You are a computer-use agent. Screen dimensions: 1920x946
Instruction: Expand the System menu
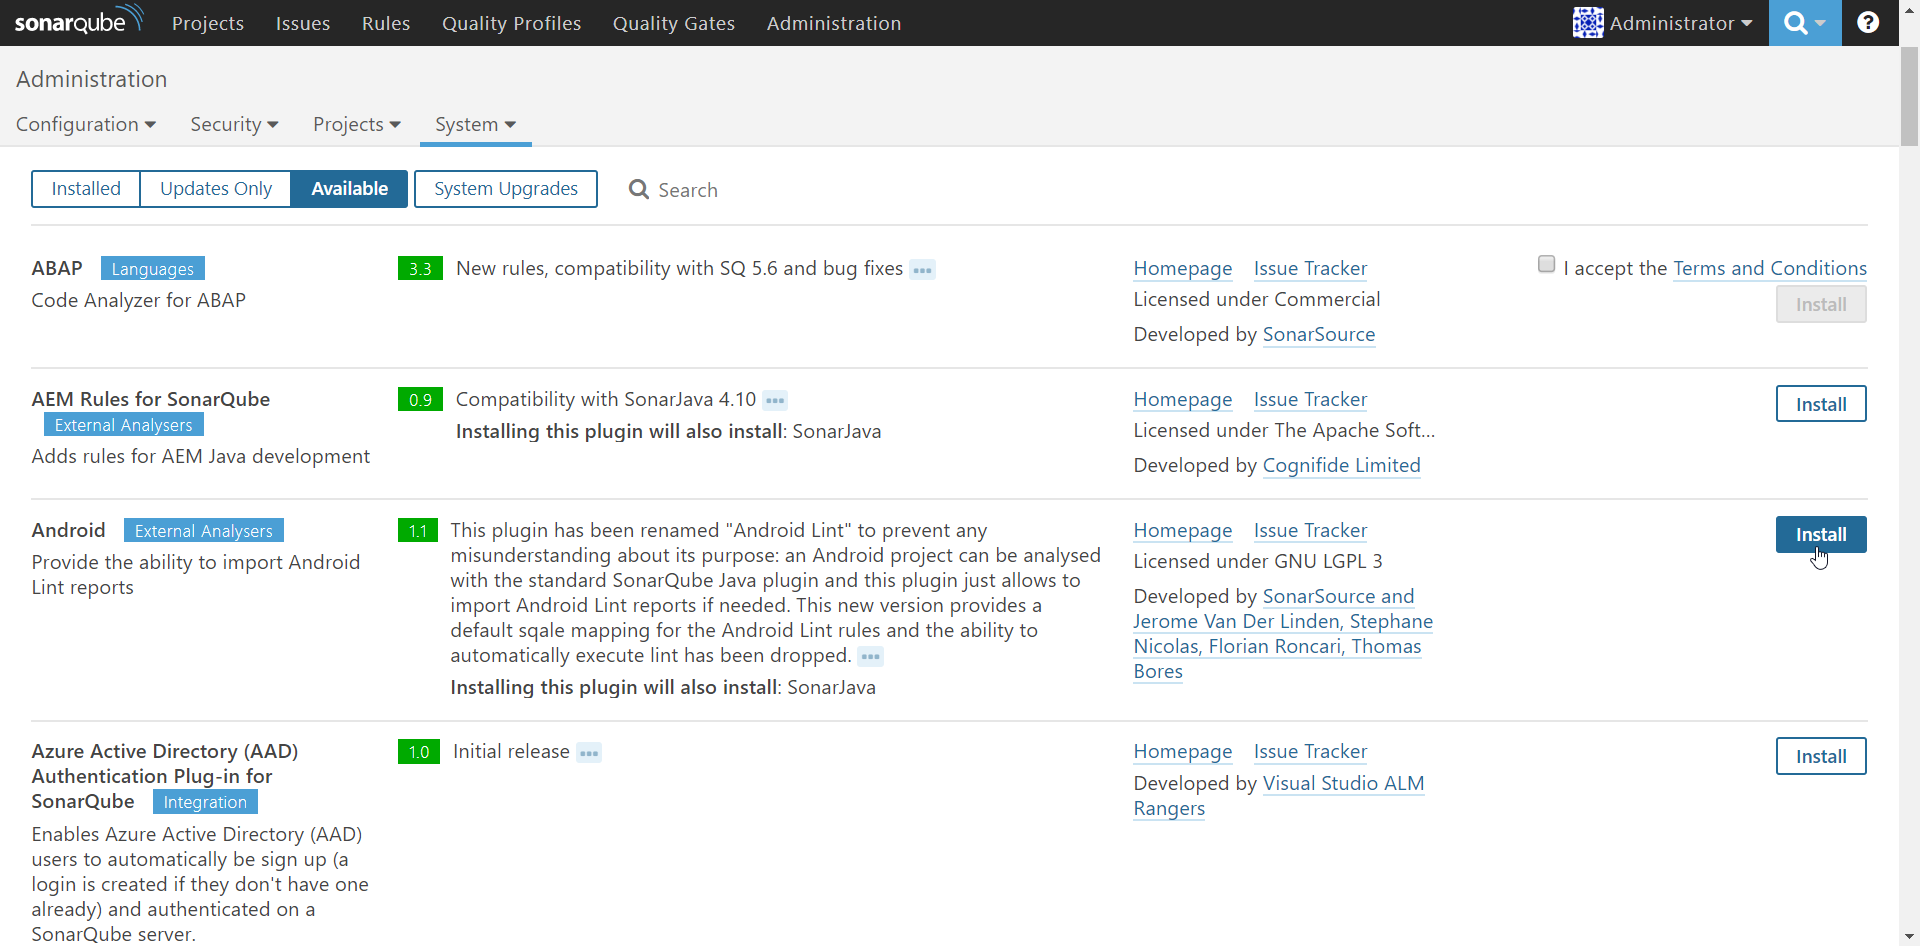pos(475,124)
